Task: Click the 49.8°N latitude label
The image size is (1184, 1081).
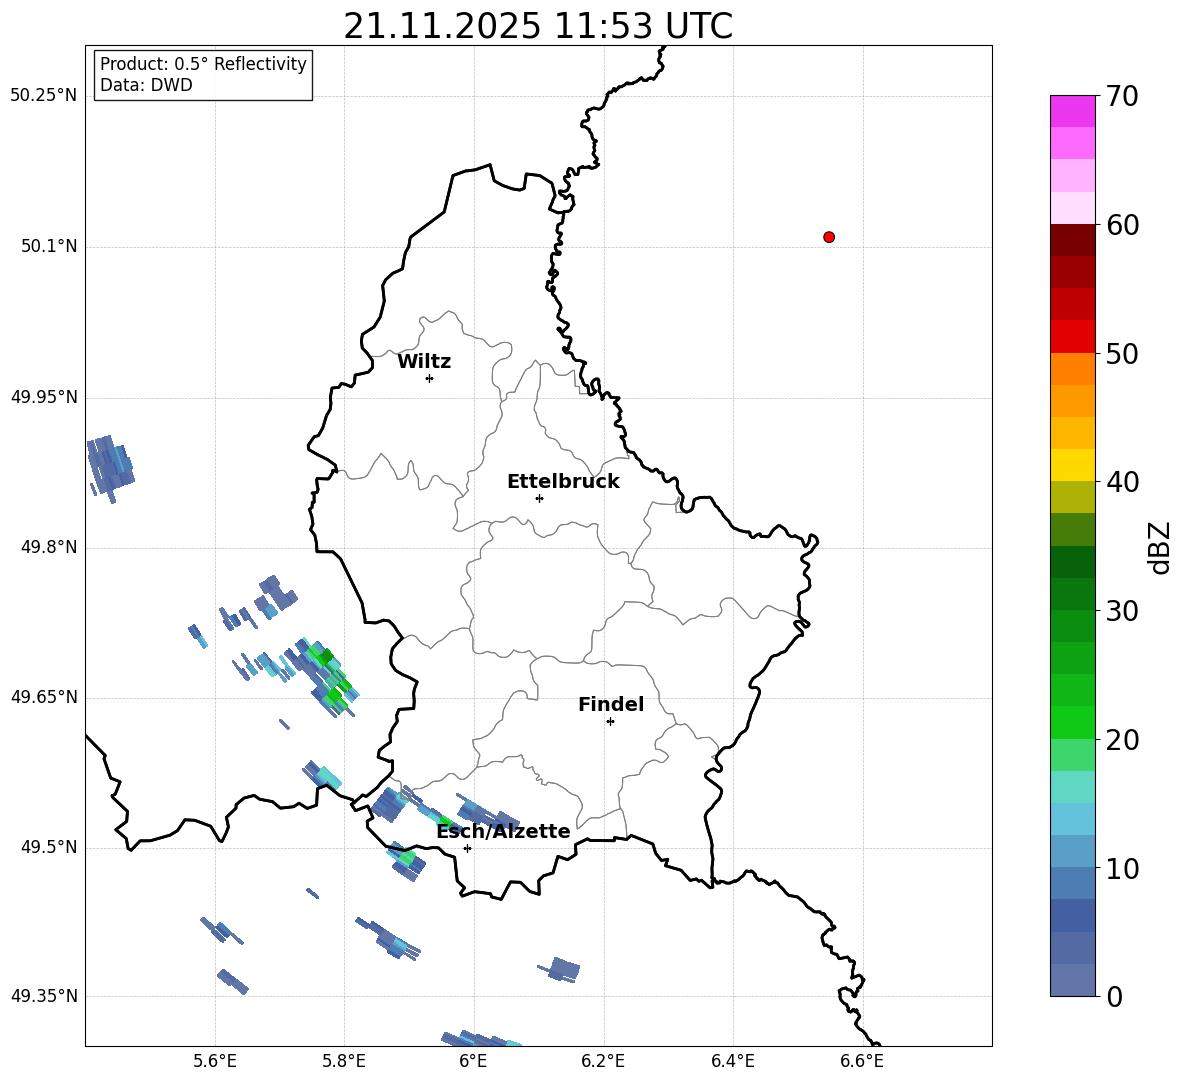Action: [49, 547]
